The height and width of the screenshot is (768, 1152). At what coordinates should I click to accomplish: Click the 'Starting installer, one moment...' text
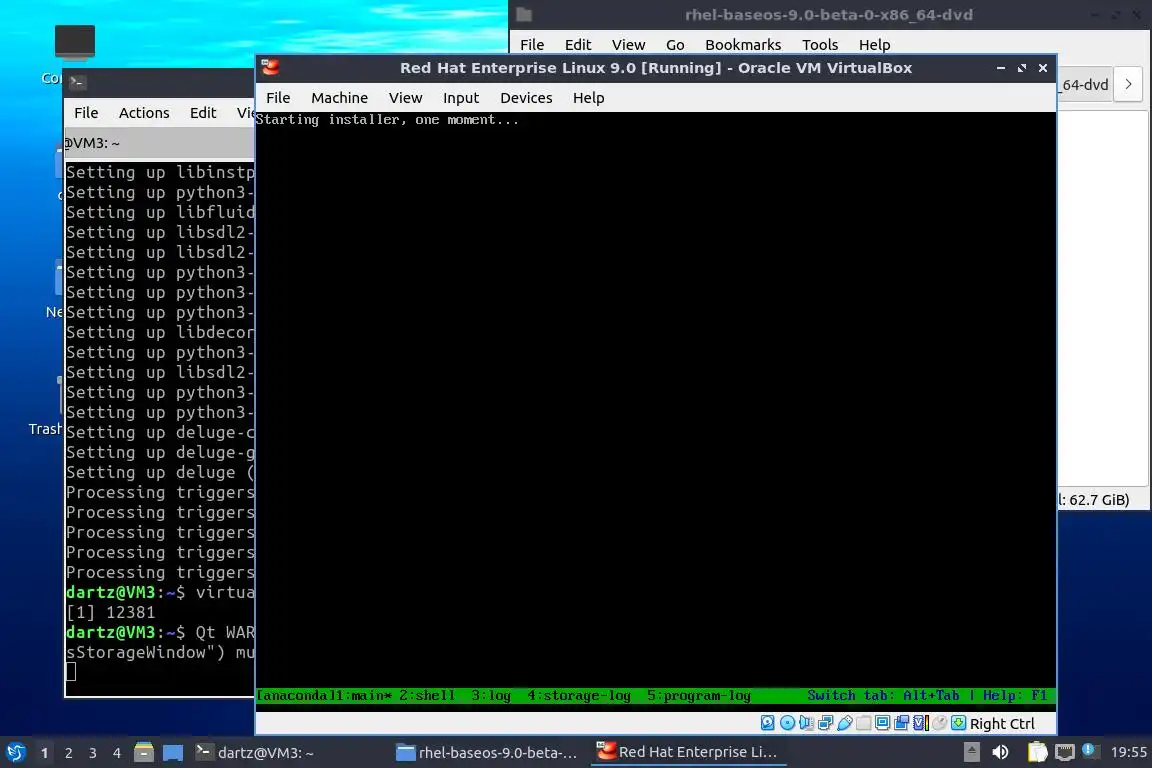tap(387, 120)
